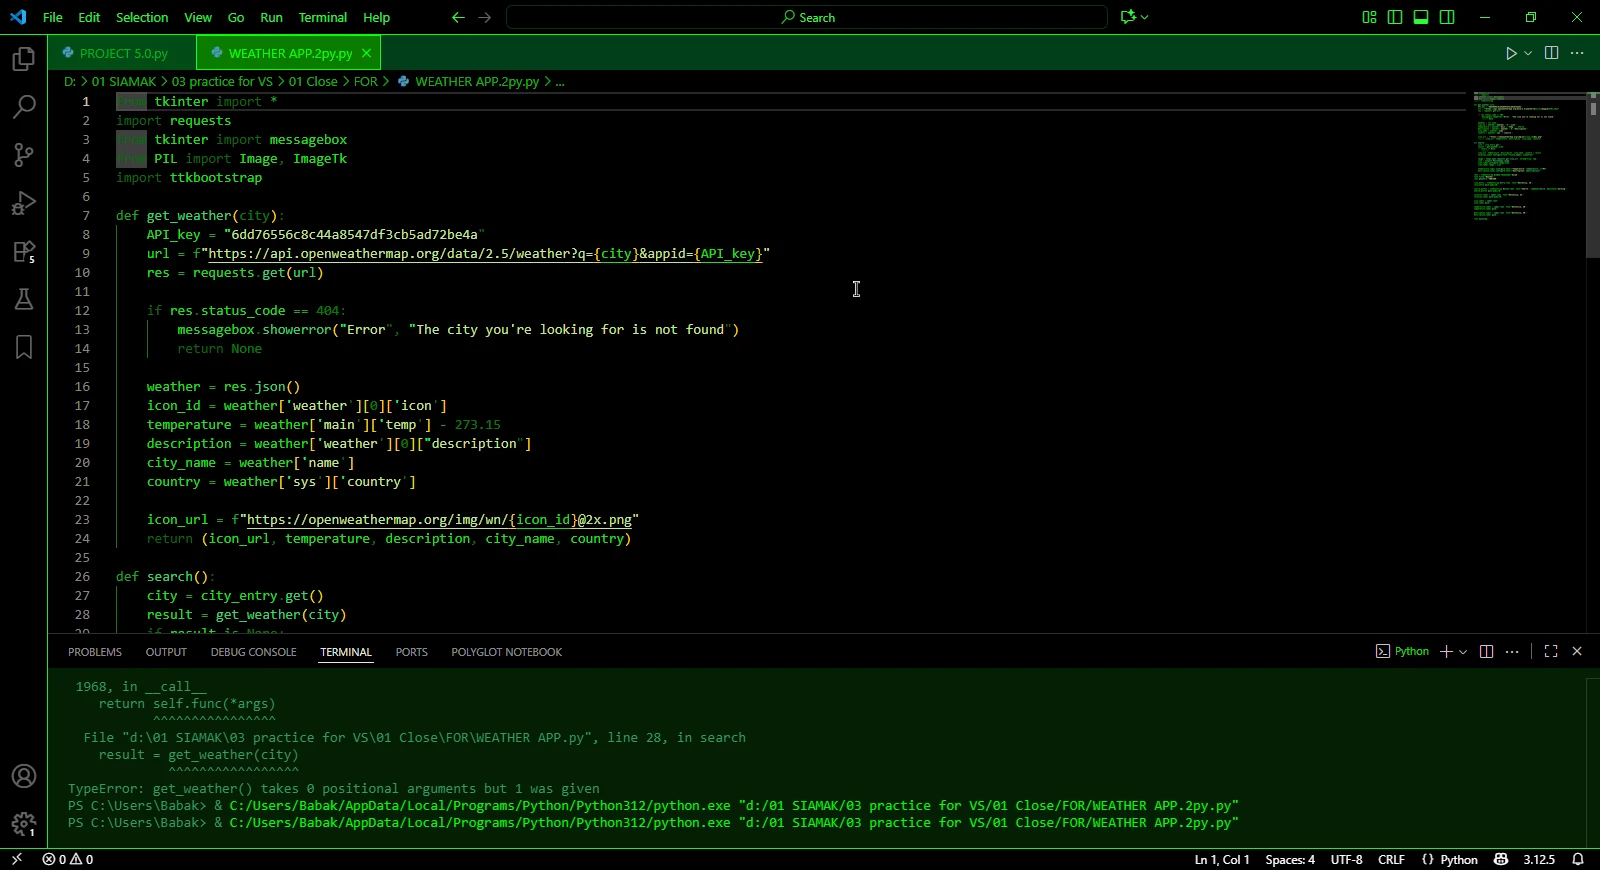Open the new terminal launch profile dropdown
1600x870 pixels.
pos(1463,652)
